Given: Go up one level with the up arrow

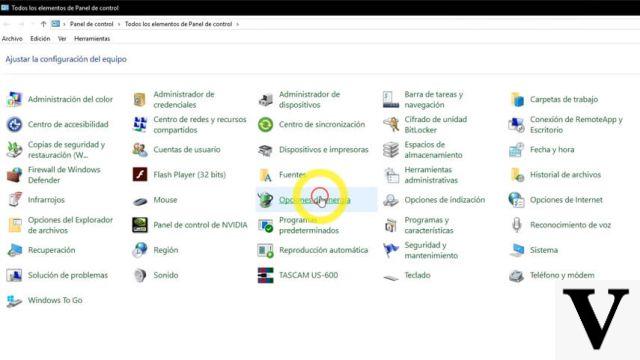Looking at the screenshot, I should pos(43,24).
